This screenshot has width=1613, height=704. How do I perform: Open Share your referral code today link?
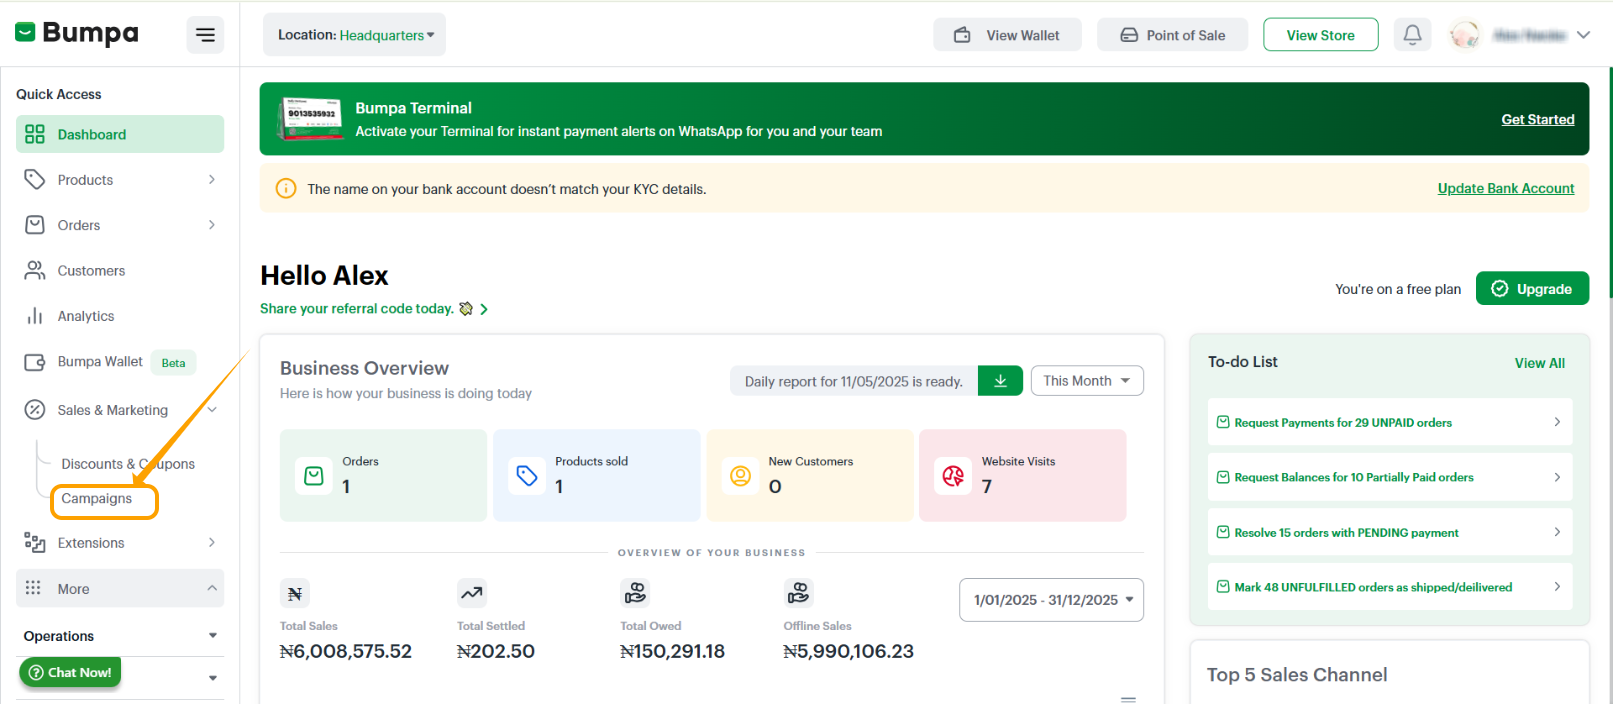(x=357, y=309)
